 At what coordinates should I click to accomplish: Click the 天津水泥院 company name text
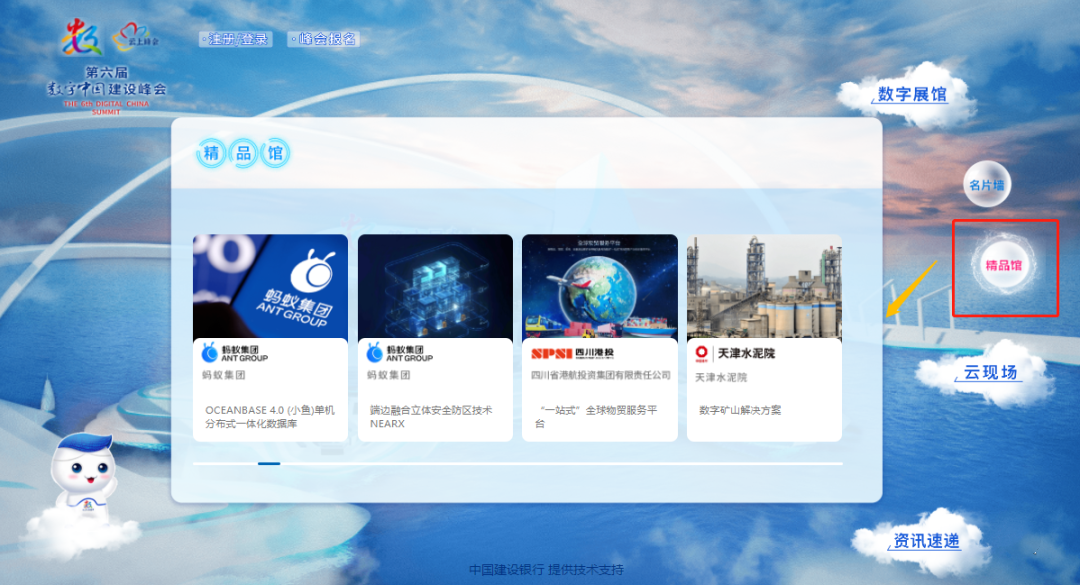click(x=720, y=378)
